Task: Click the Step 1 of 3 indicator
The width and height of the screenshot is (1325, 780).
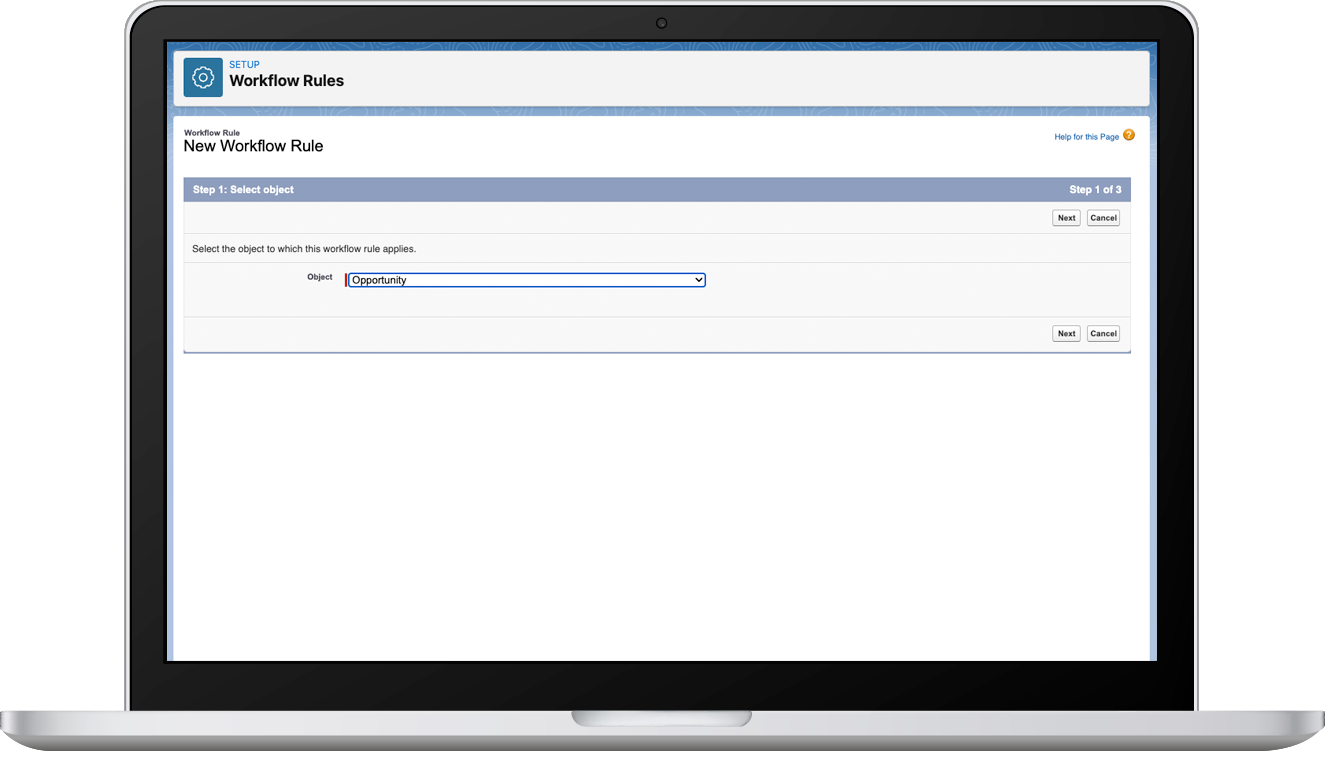Action: click(x=1095, y=189)
